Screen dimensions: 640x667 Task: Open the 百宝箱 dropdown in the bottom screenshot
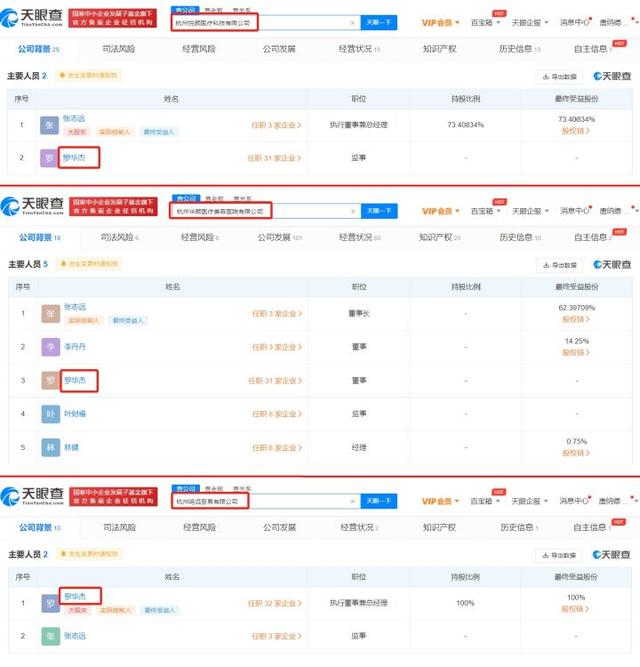click(485, 501)
